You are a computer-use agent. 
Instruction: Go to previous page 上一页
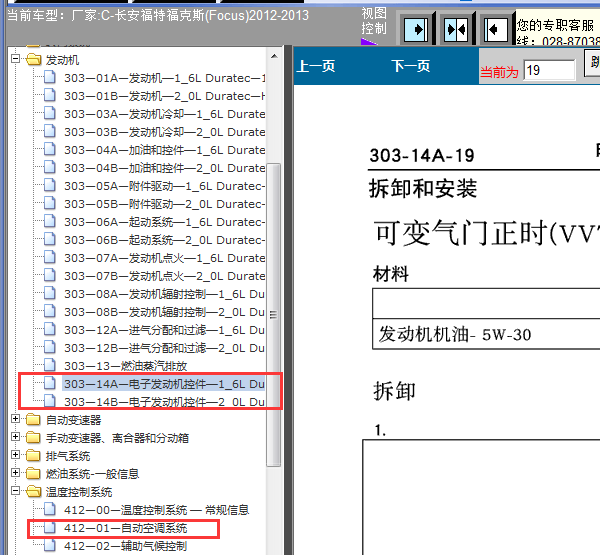point(316,66)
